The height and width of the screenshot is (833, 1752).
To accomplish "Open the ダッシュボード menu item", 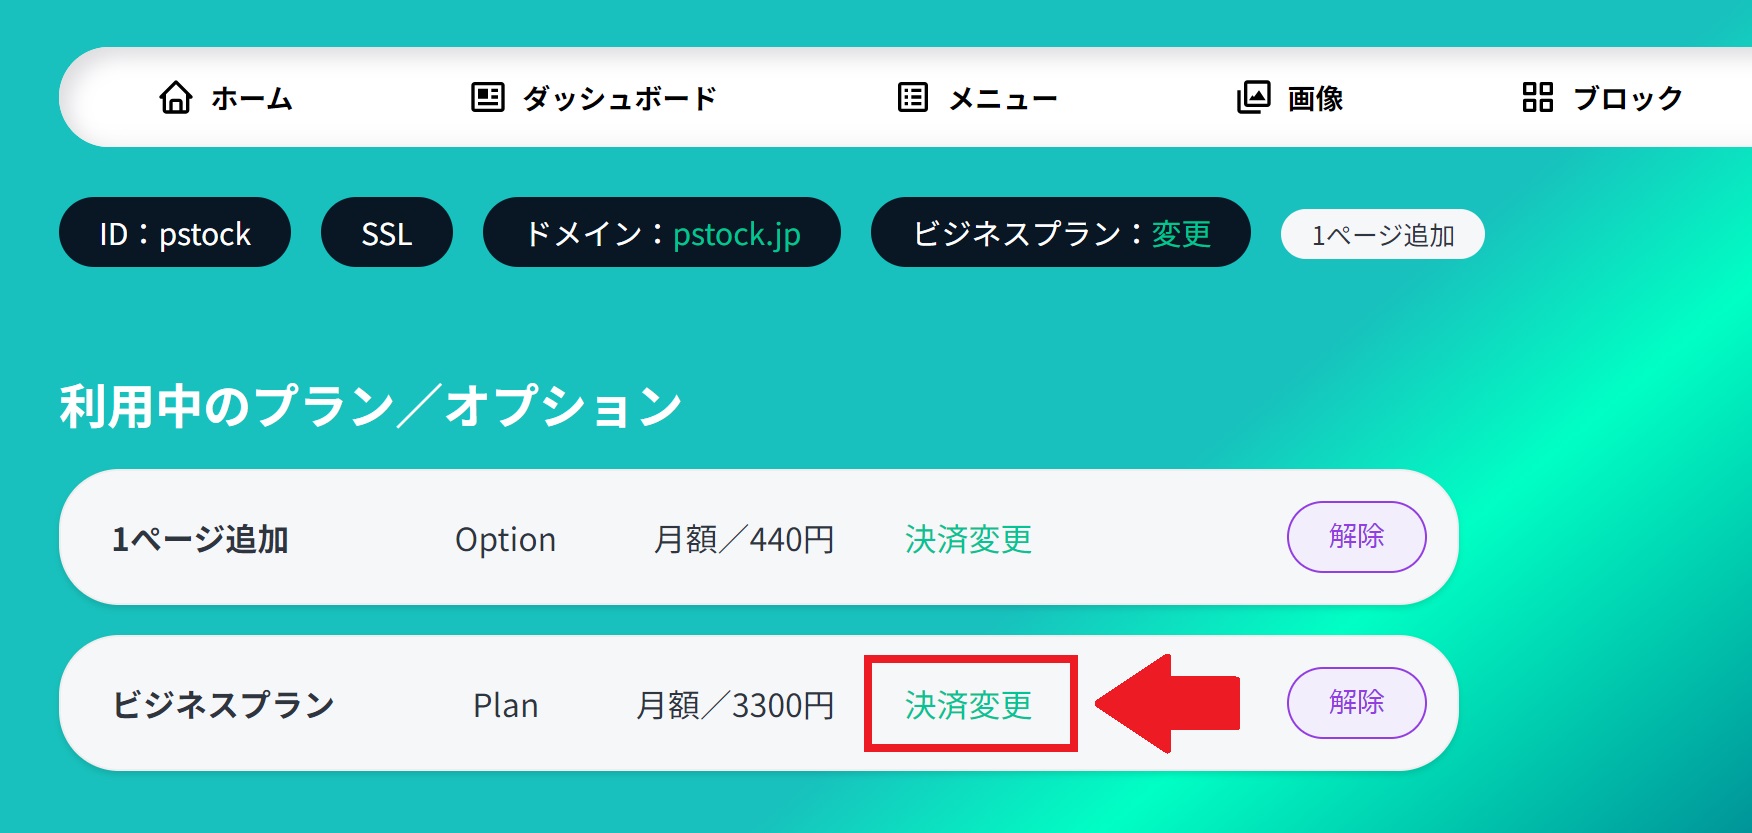I will coord(620,98).
